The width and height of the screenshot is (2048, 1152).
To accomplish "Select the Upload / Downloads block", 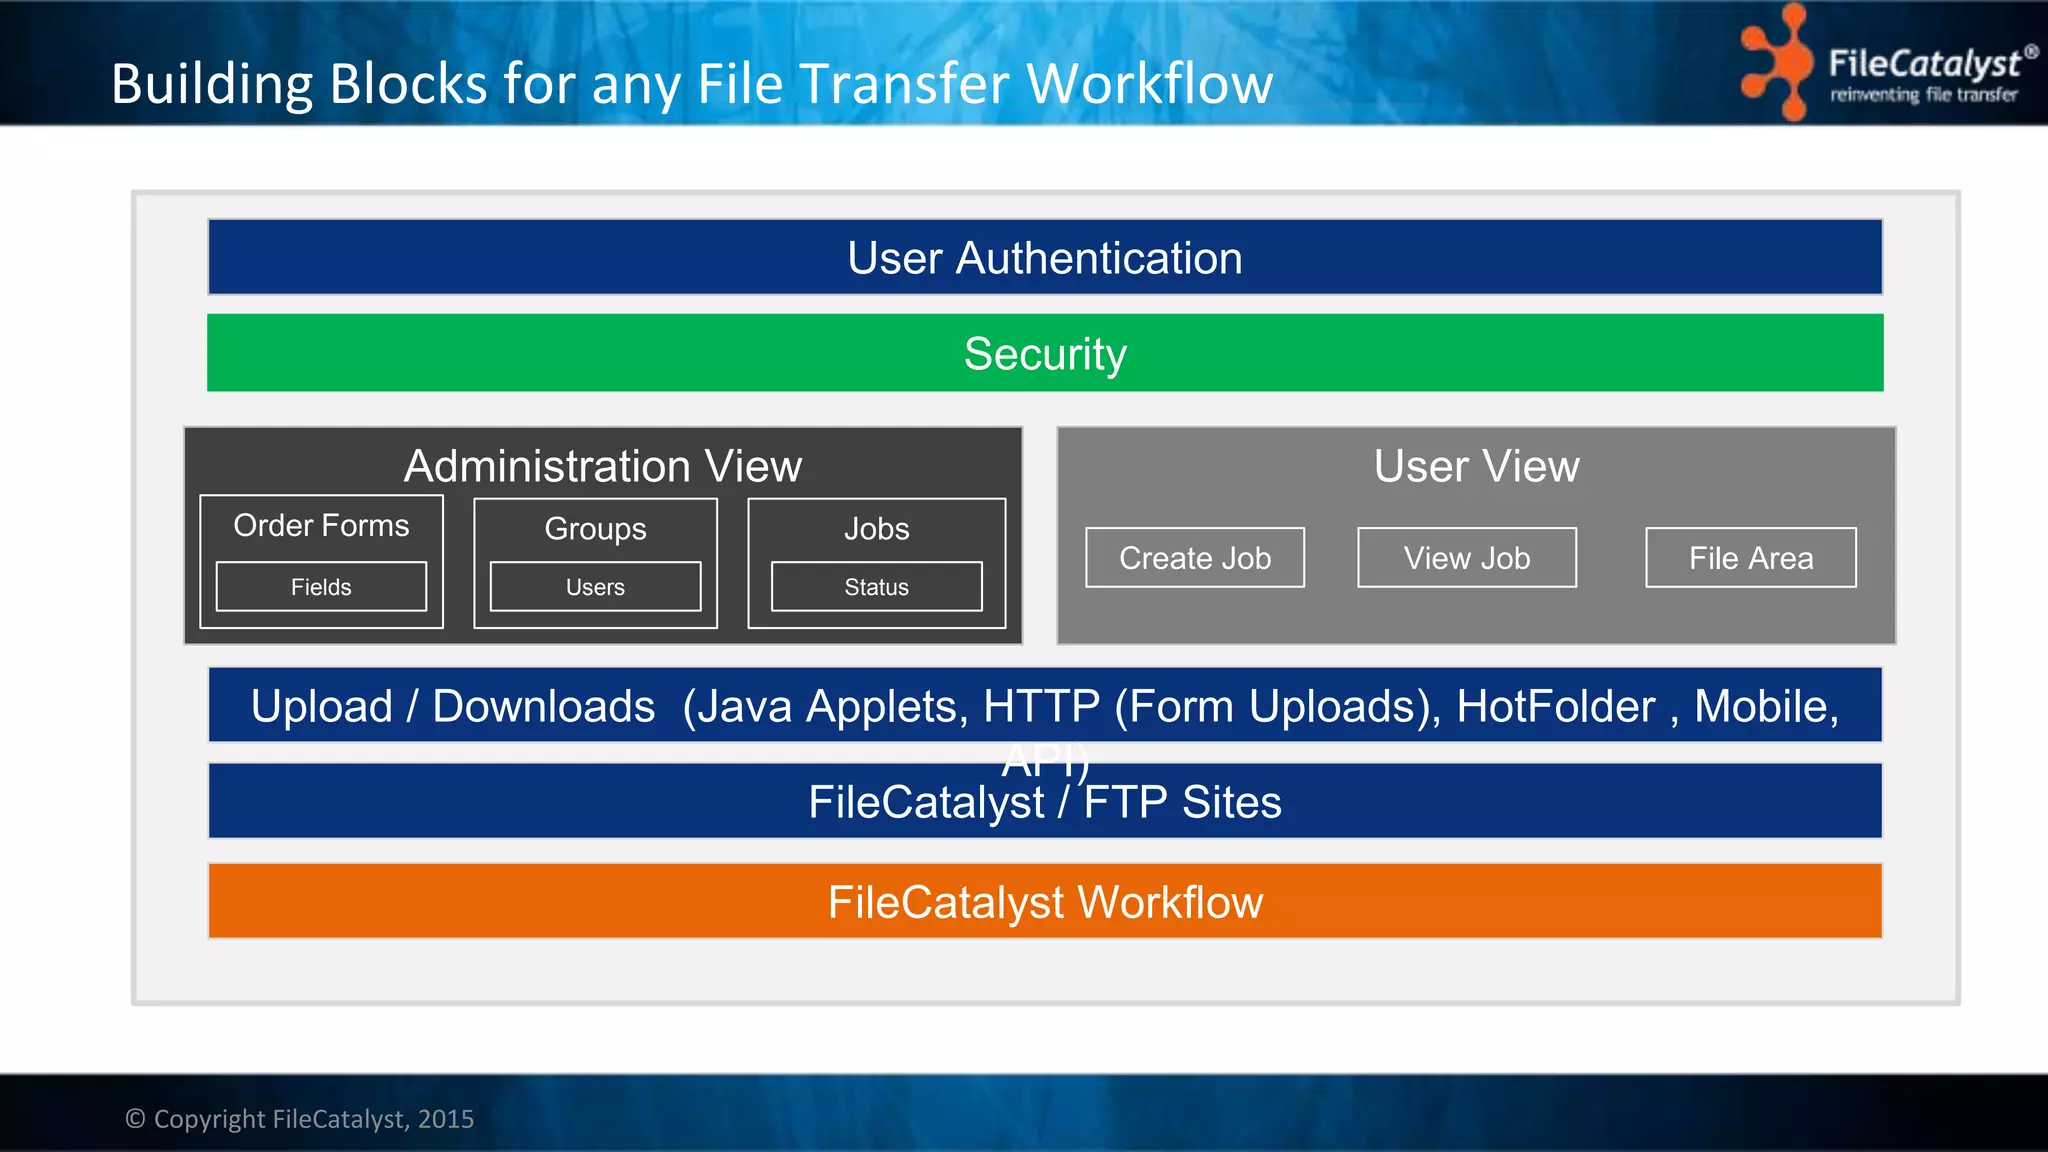I will pyautogui.click(x=1045, y=705).
